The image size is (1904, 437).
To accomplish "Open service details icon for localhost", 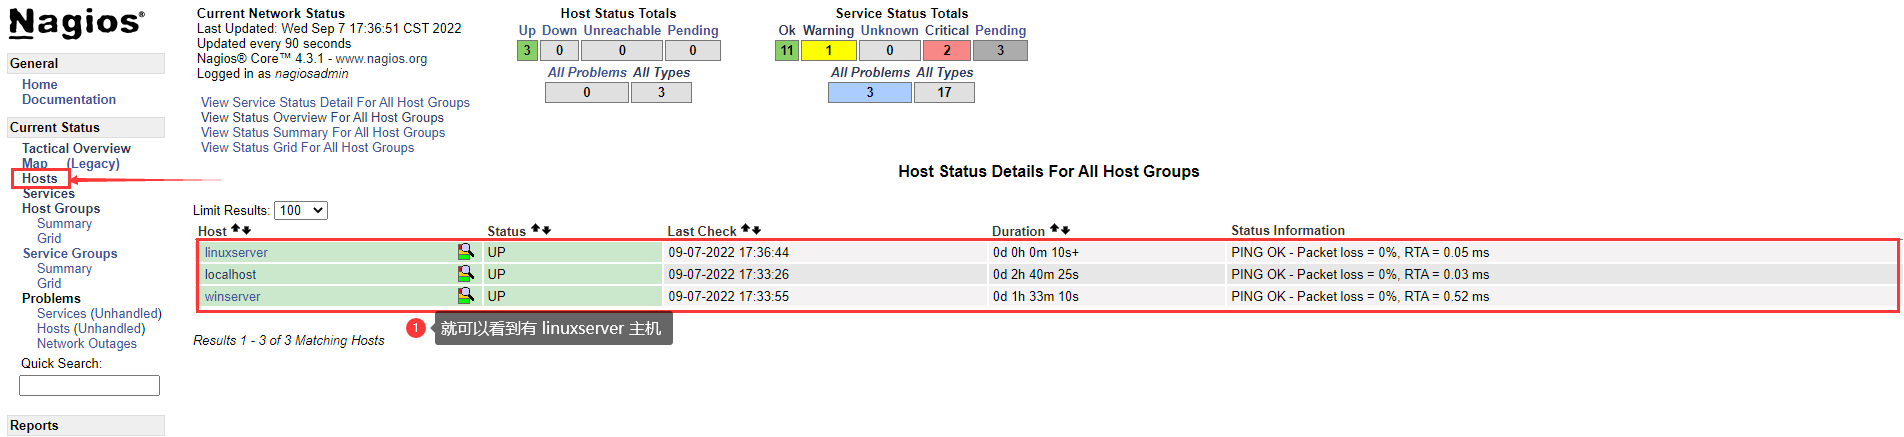I will (x=465, y=274).
